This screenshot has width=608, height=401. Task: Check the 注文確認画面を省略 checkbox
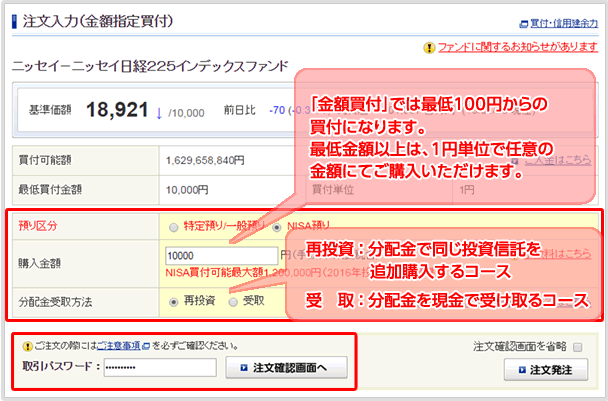578,347
